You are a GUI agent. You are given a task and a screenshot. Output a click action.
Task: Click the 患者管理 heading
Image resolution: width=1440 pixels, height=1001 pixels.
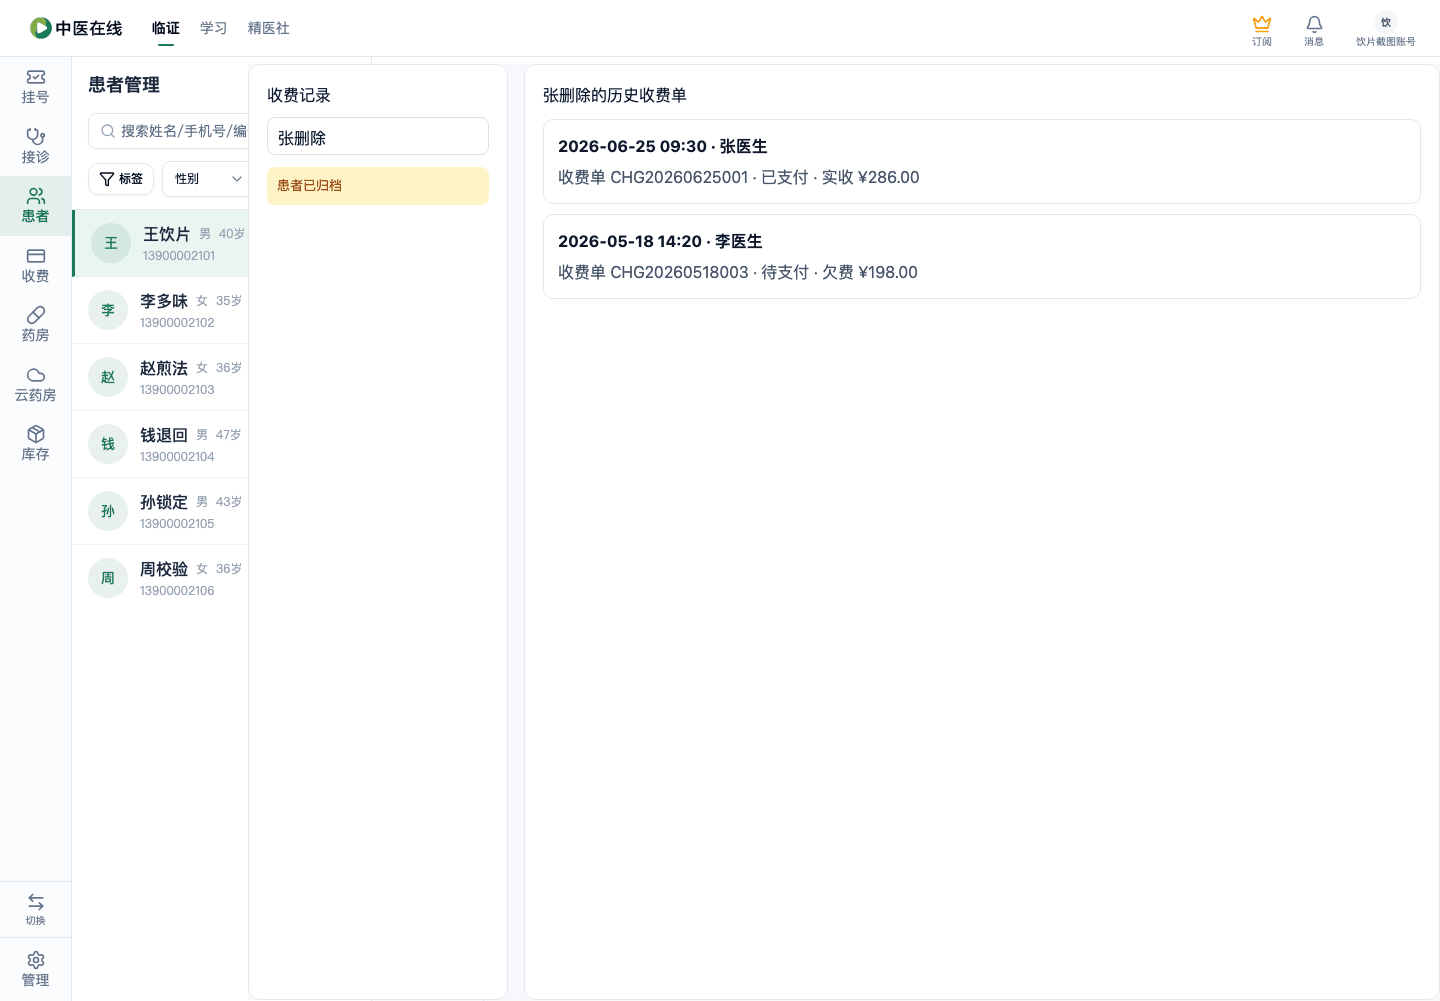124,85
